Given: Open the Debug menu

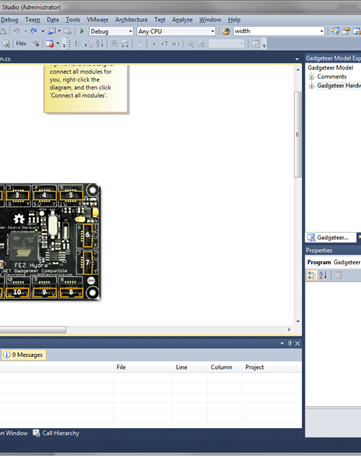Looking at the screenshot, I should [x=9, y=20].
